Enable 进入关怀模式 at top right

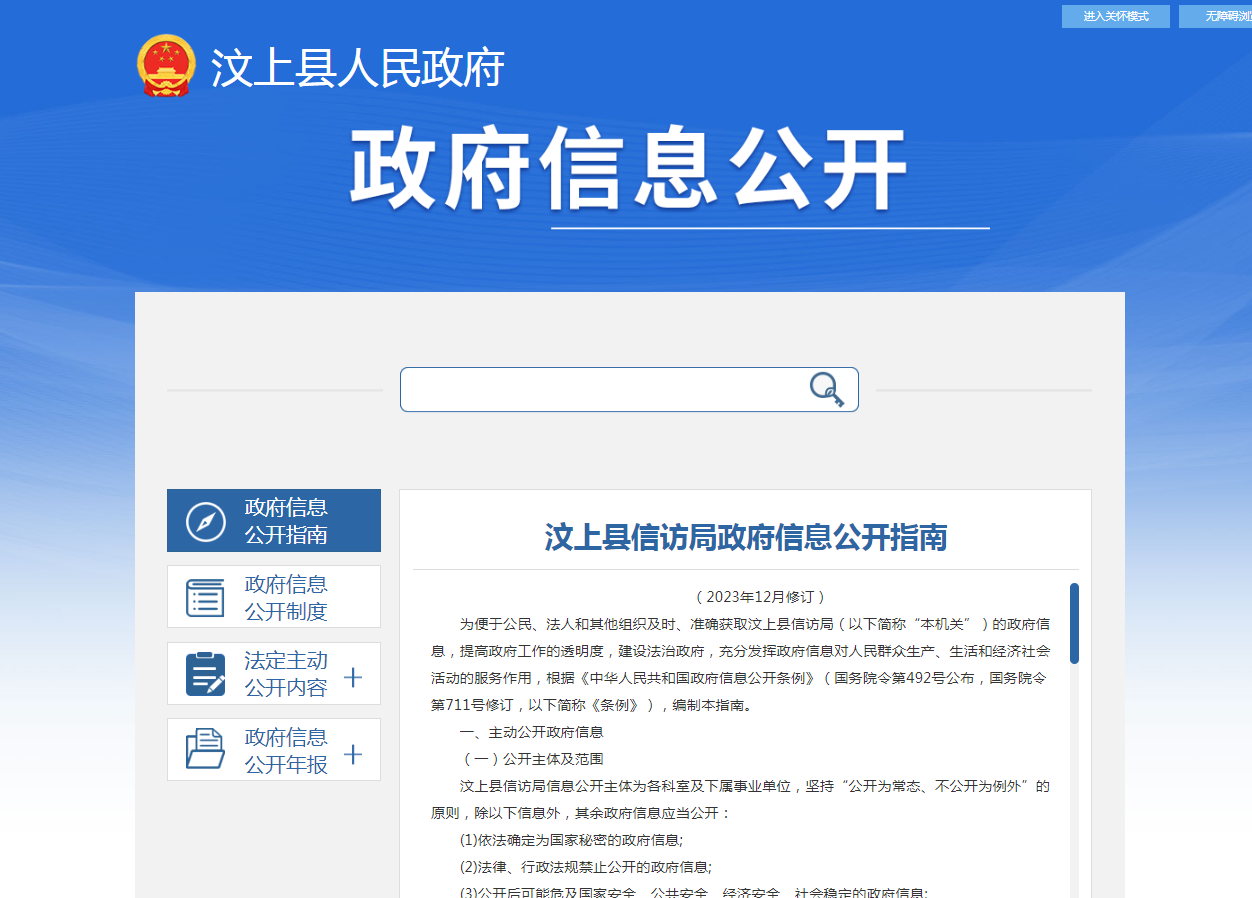coord(1115,16)
